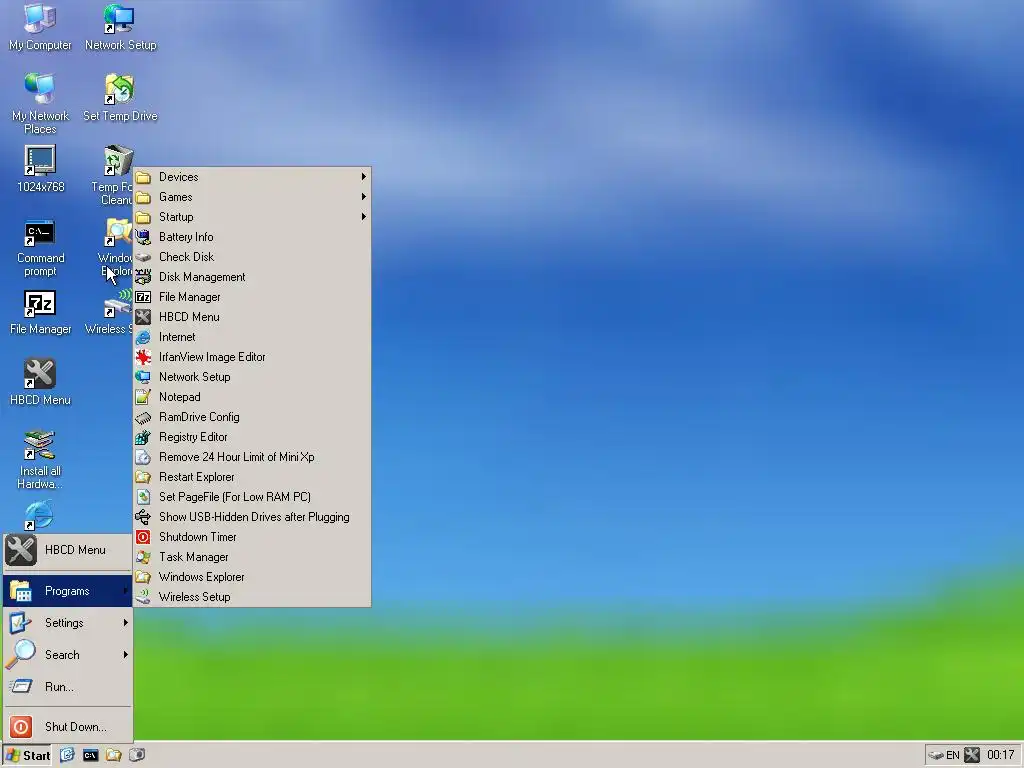Launch Check Disk from Programs menu
The image size is (1024, 768).
[x=252, y=257]
